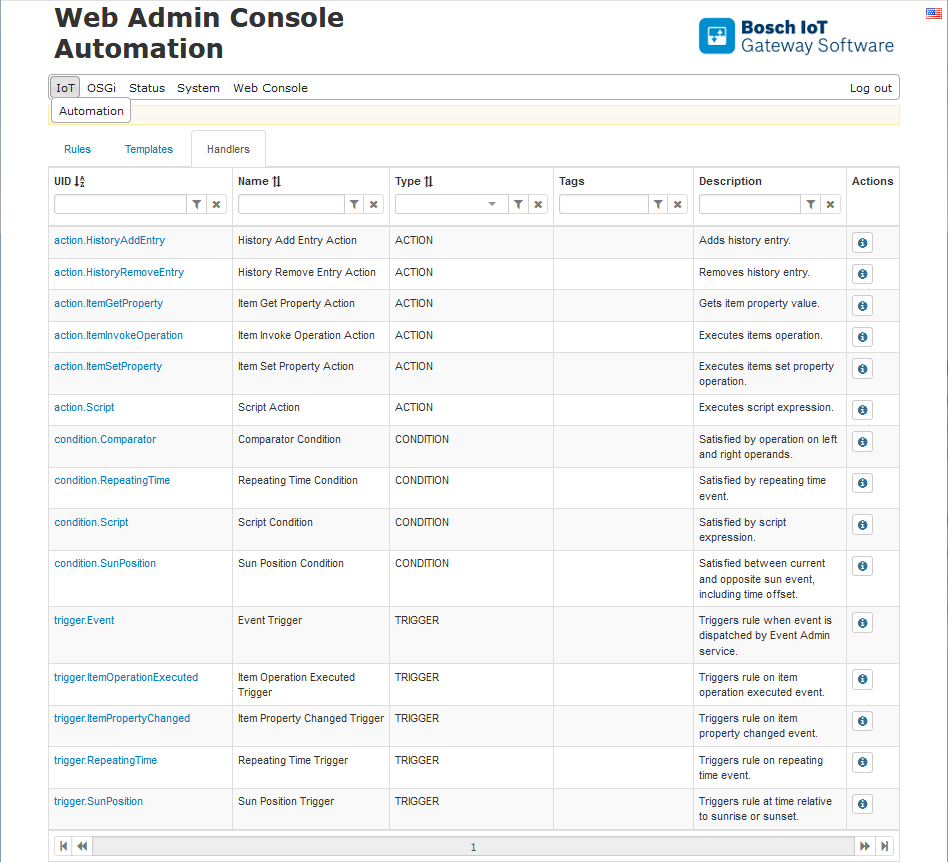Open info for condition.Comparator handler

[862, 442]
